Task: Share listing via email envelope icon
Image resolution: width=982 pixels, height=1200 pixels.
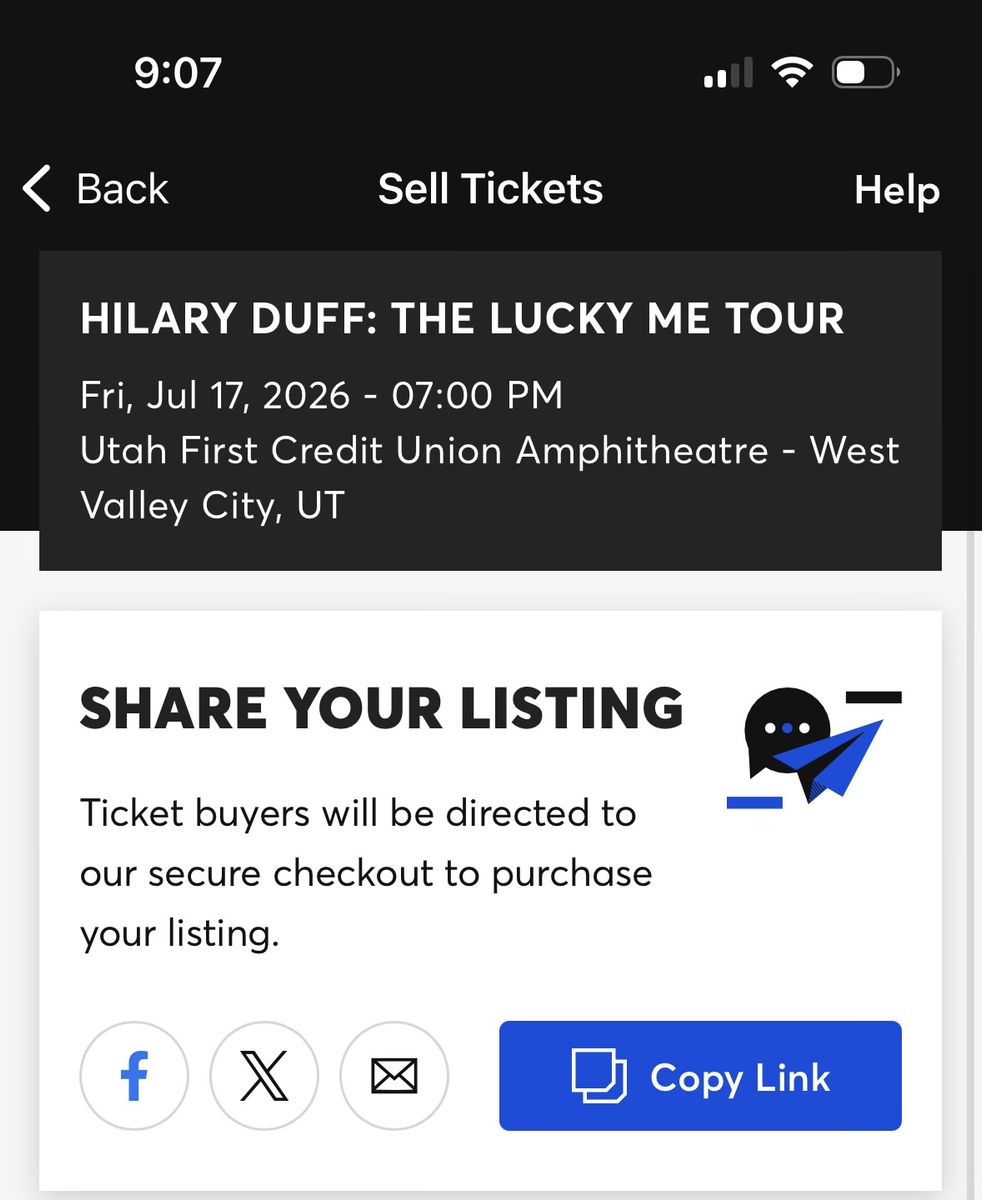Action: click(394, 1076)
